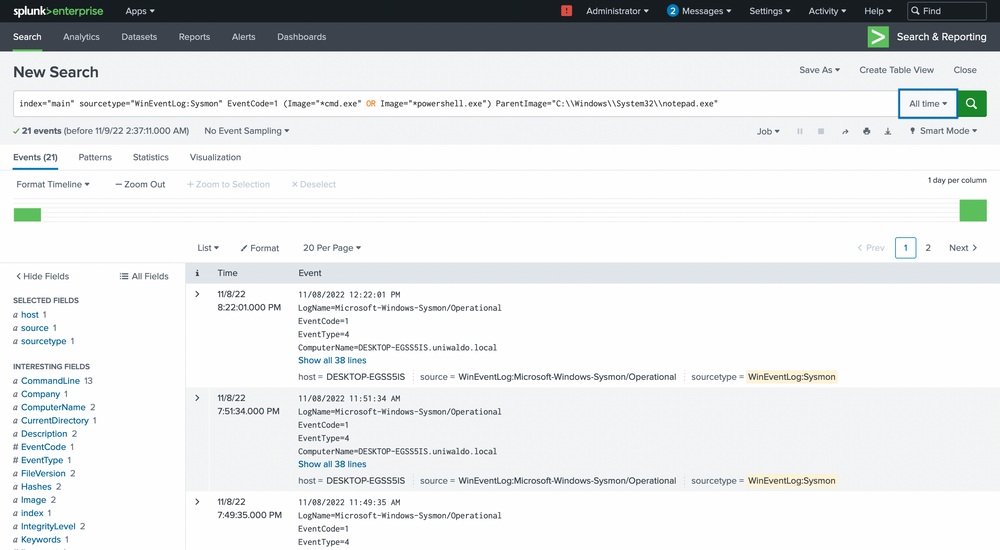The image size is (1000, 550).
Task: Click the info column header icon
Action: 197,273
